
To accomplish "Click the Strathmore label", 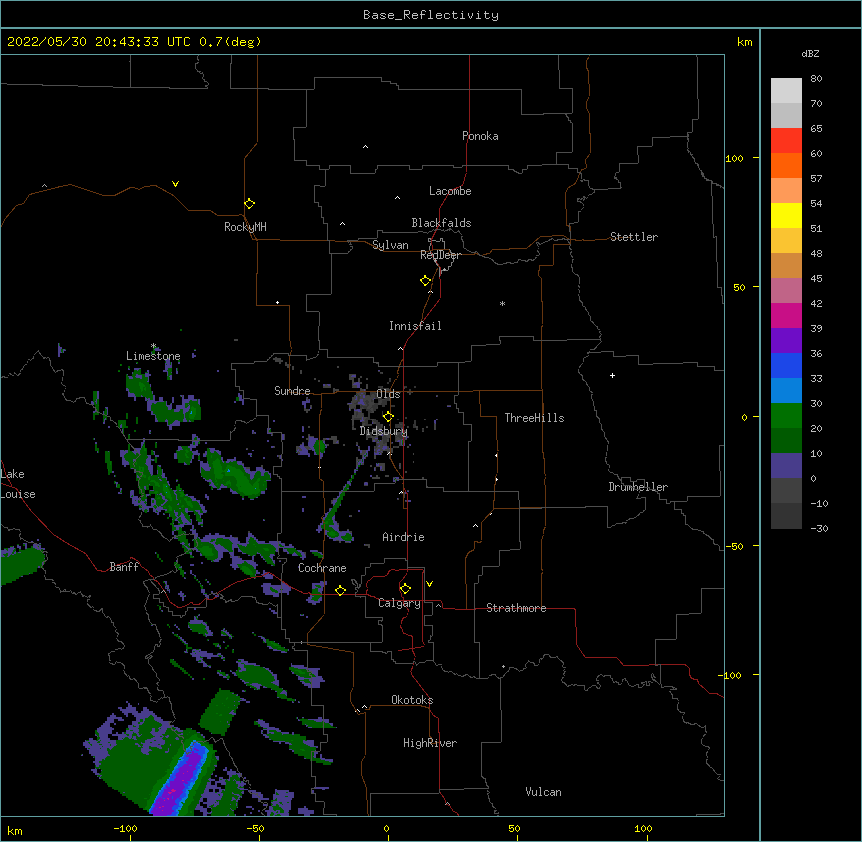I will click(516, 608).
